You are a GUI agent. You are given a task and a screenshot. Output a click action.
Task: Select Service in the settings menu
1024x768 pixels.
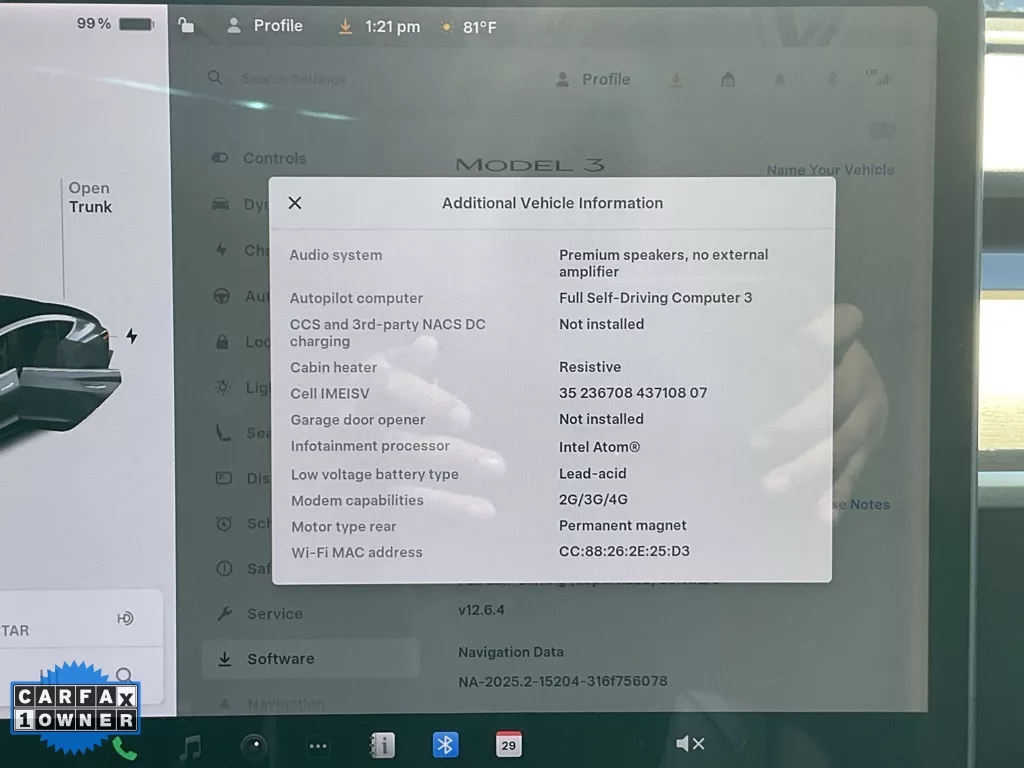(274, 614)
